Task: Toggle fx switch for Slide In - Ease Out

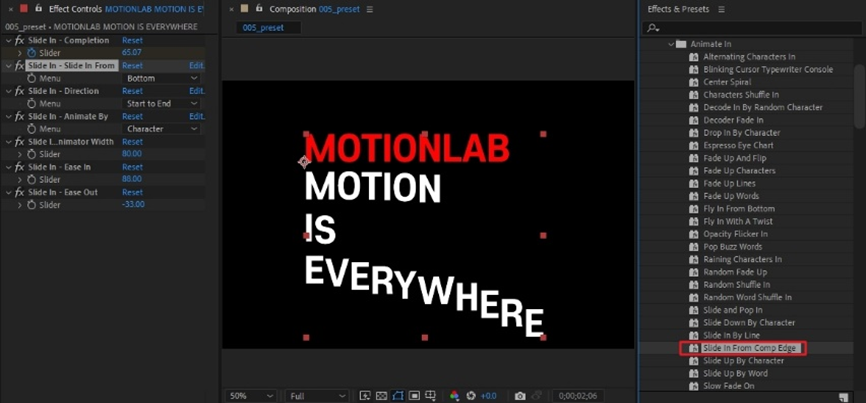Action: [x=19, y=193]
